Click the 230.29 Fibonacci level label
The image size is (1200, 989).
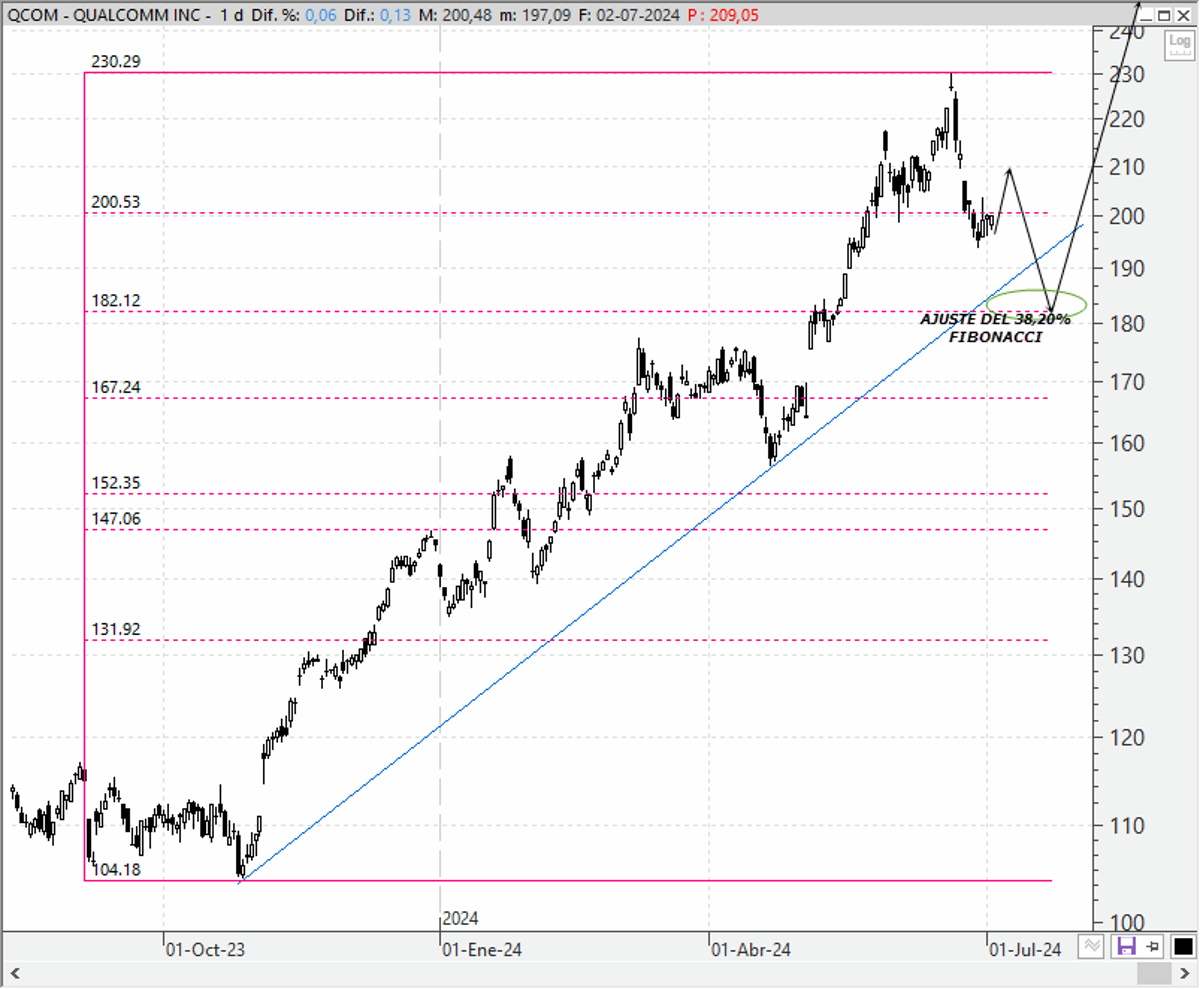[116, 61]
